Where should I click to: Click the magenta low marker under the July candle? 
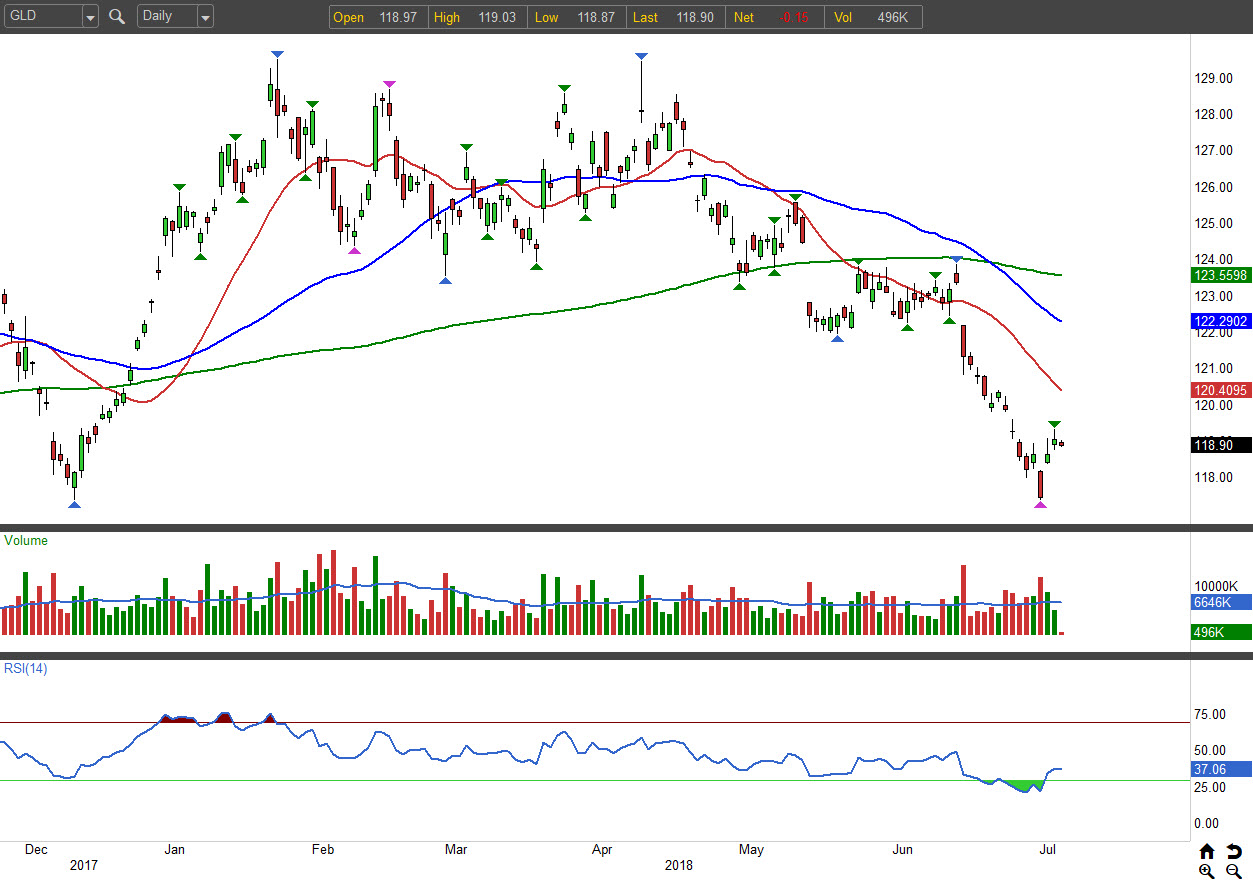(1040, 505)
